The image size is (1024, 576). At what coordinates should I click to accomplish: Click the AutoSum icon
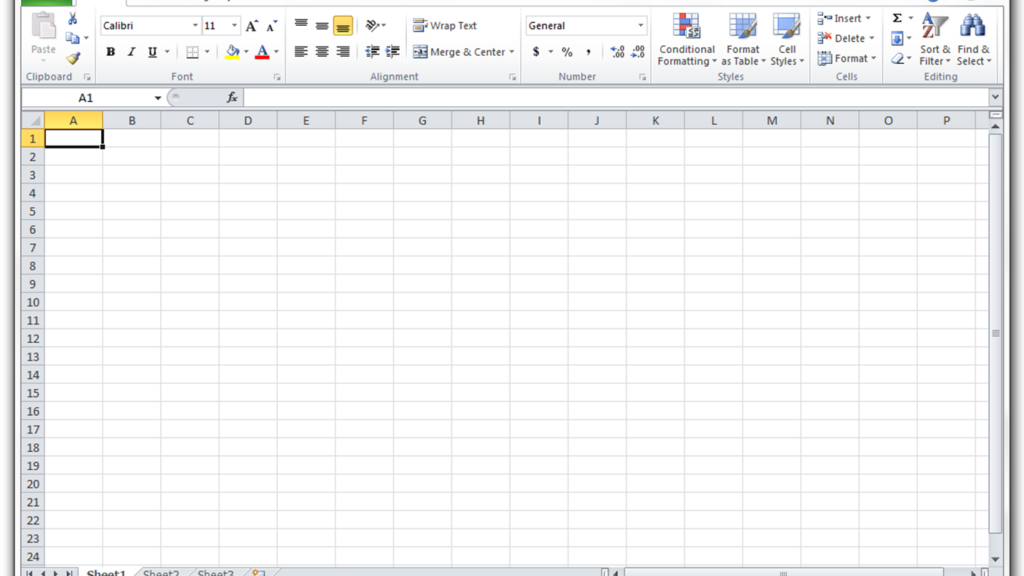898,17
